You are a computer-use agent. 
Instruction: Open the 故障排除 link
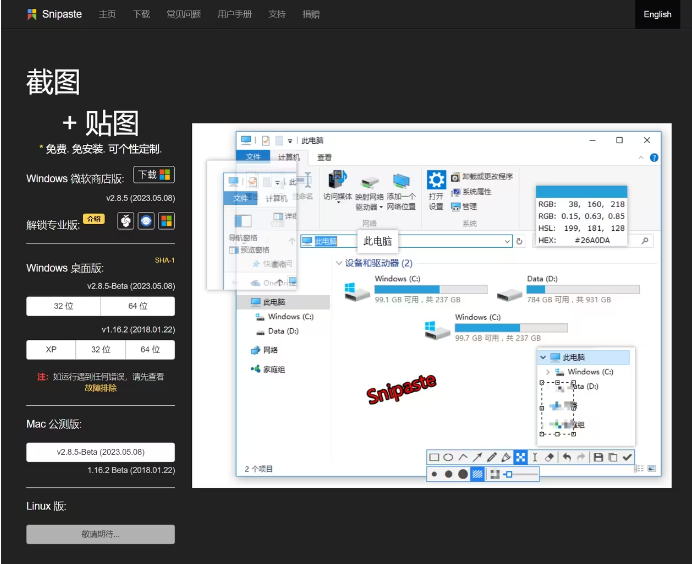pos(101,388)
